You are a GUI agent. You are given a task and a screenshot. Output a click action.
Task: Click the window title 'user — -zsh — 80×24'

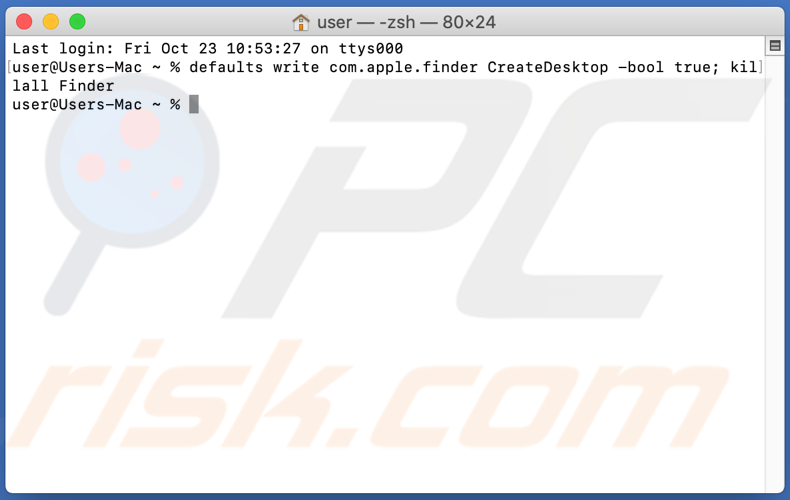pyautogui.click(x=406, y=22)
